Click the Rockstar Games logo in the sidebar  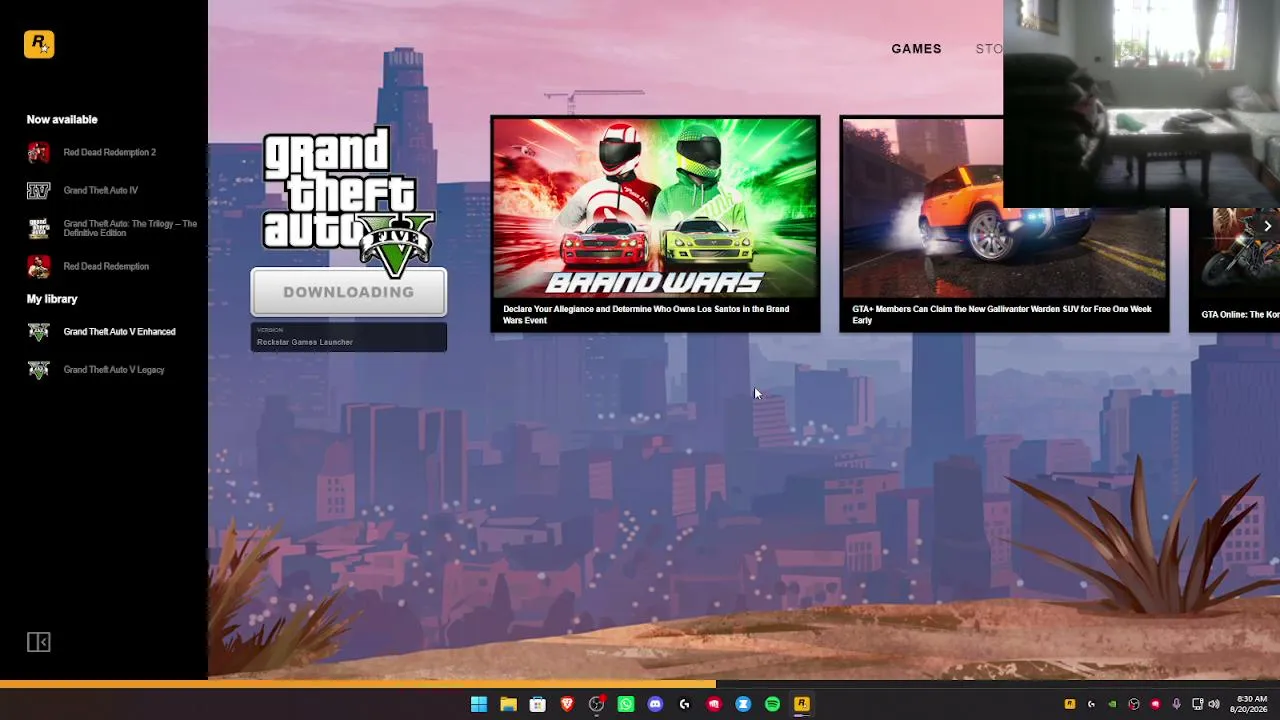[x=39, y=44]
